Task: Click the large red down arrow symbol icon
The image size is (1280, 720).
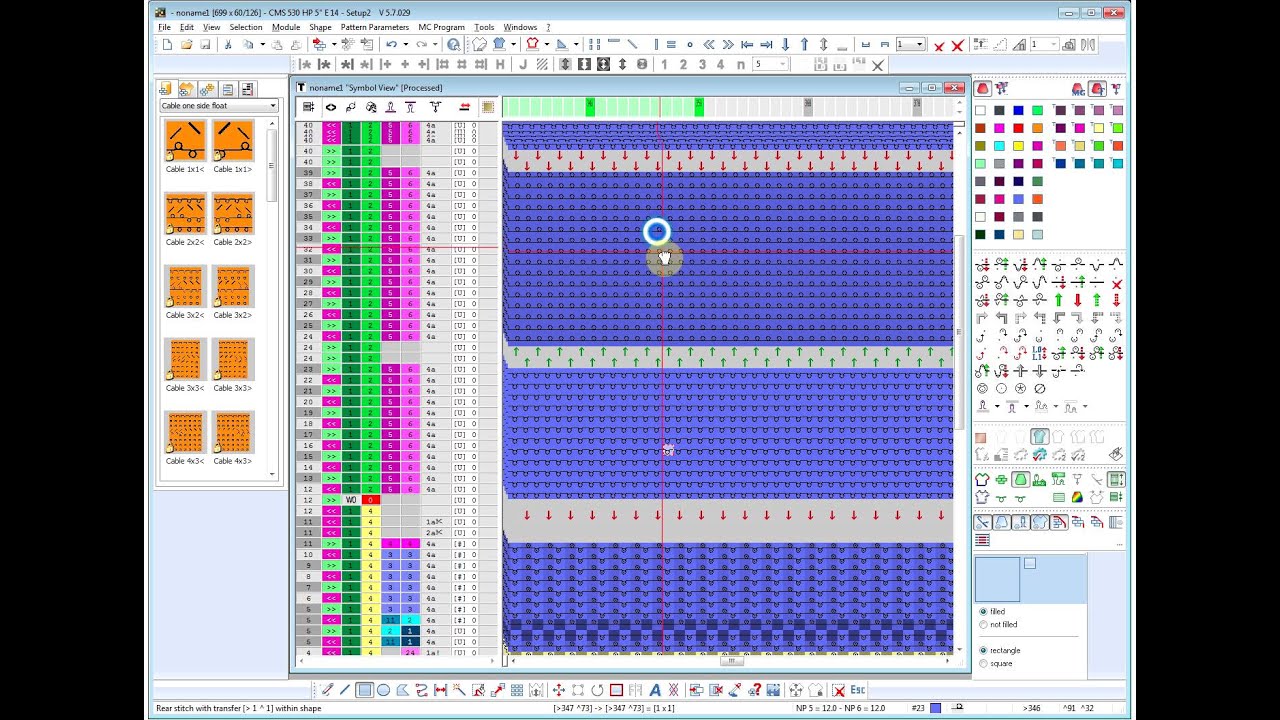Action: tap(1078, 300)
